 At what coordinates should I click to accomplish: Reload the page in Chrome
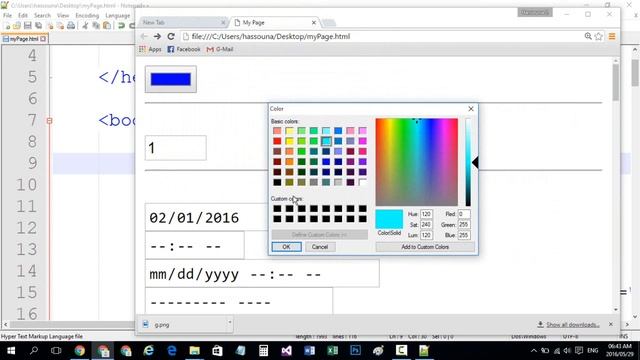click(x=171, y=36)
